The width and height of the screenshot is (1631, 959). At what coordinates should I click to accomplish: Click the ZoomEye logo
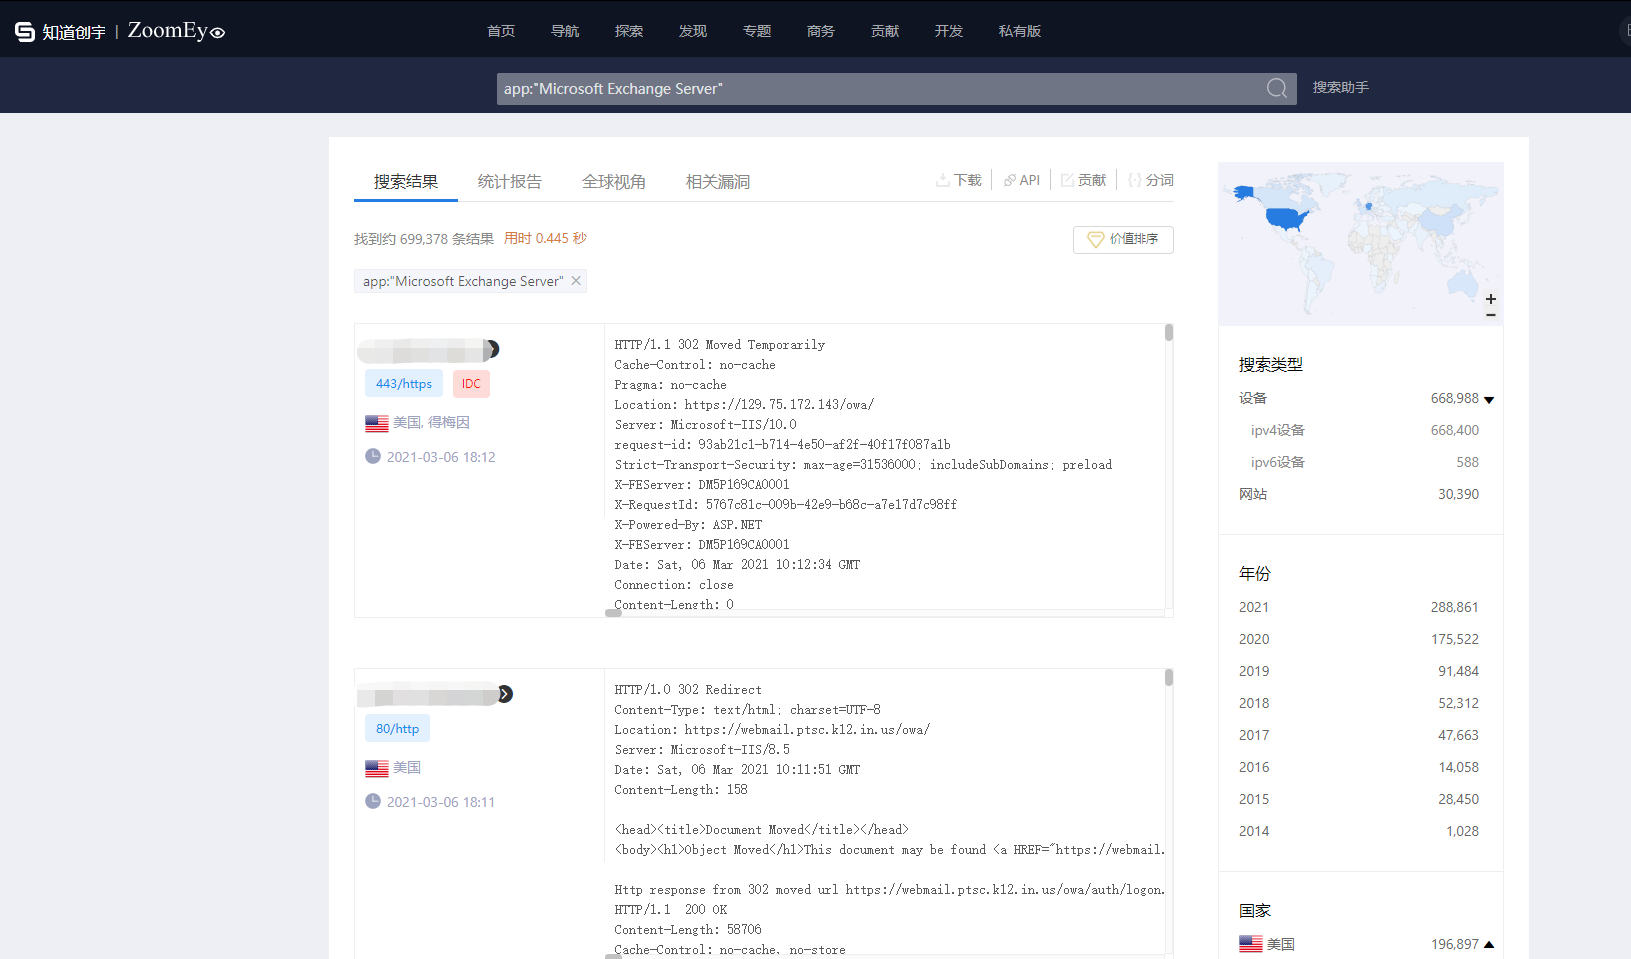[x=176, y=31]
